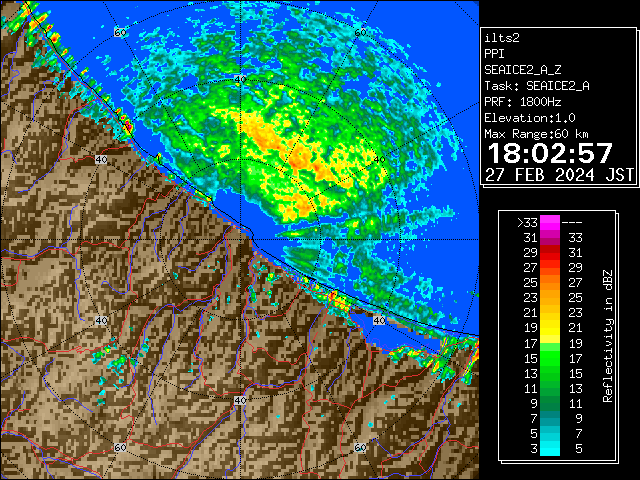Pick the cyan 3–5 dBZ legend swatch
Viewport: 640px width, 480px height.
(550, 448)
